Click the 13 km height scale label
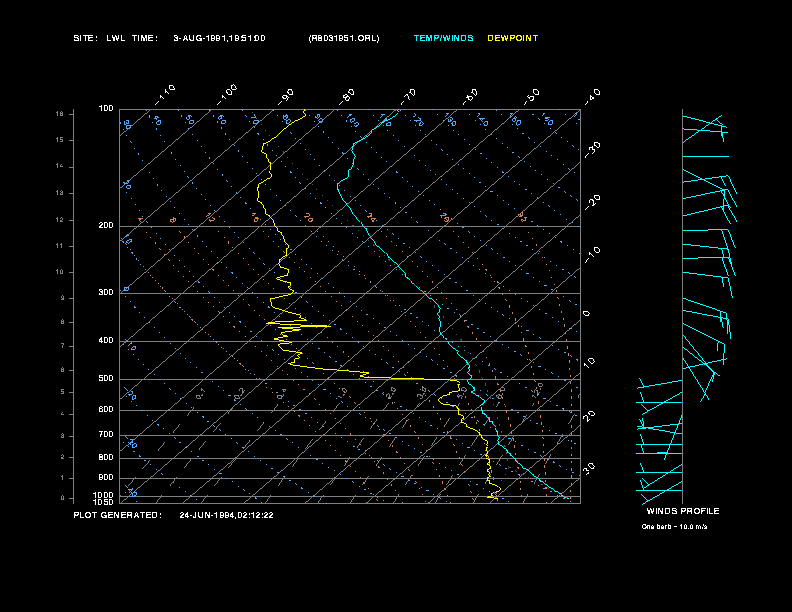 (x=60, y=193)
